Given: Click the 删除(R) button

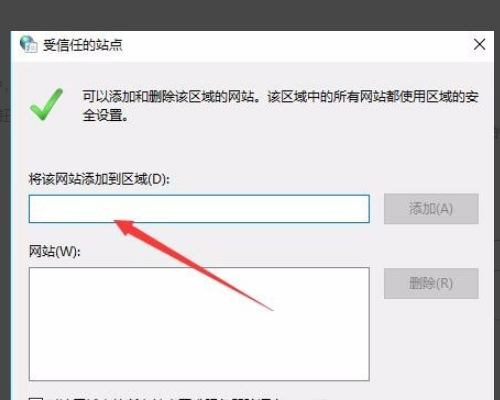Looking at the screenshot, I should [x=431, y=283].
